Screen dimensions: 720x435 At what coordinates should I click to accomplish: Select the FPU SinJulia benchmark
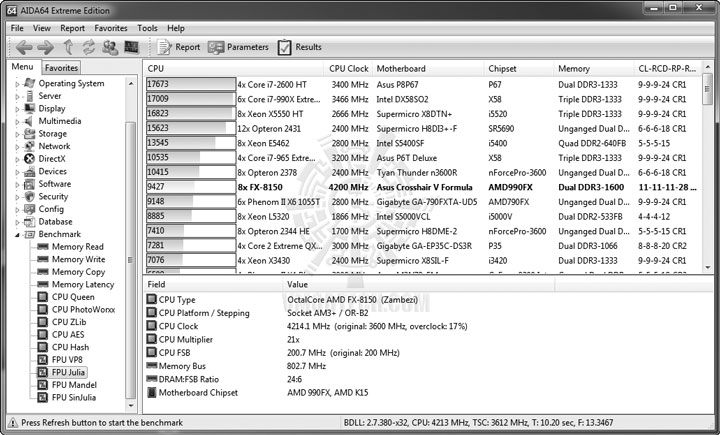[x=74, y=397]
